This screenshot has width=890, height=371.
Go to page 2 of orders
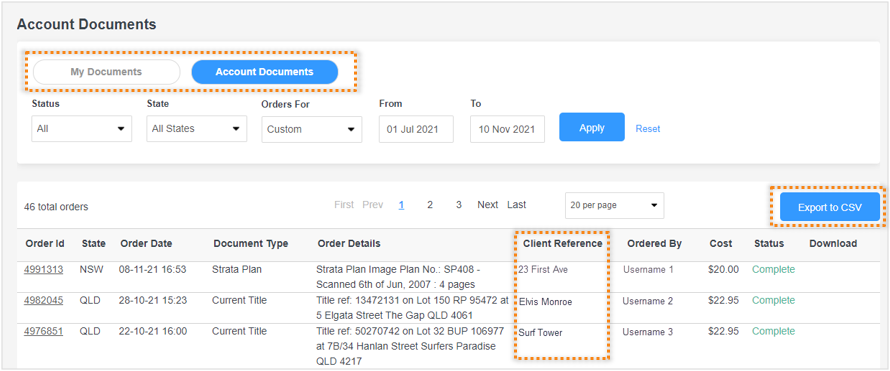[x=430, y=205]
